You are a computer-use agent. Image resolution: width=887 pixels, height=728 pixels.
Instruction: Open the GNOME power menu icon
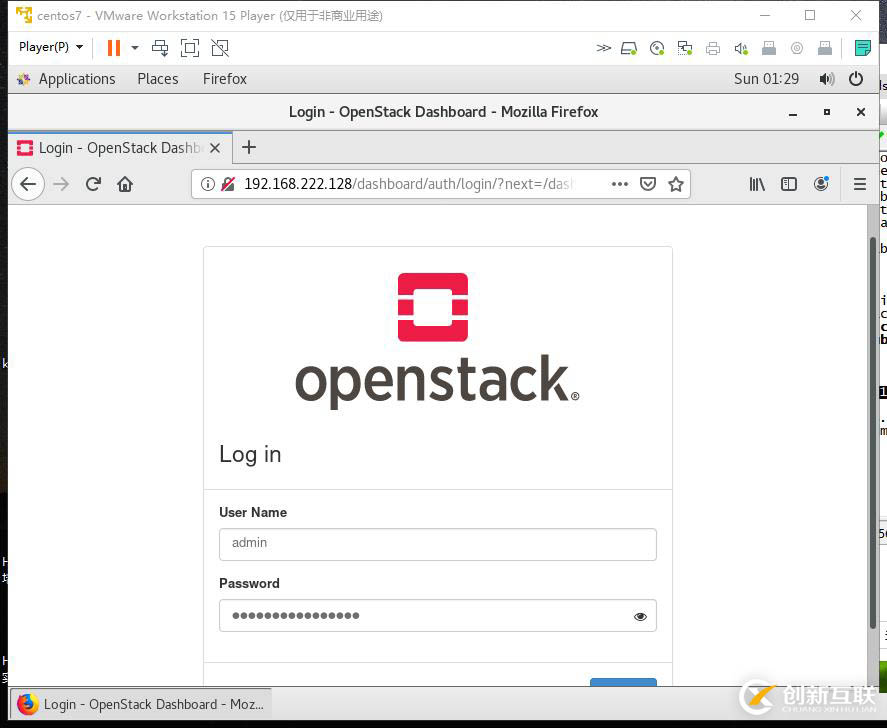[856, 79]
